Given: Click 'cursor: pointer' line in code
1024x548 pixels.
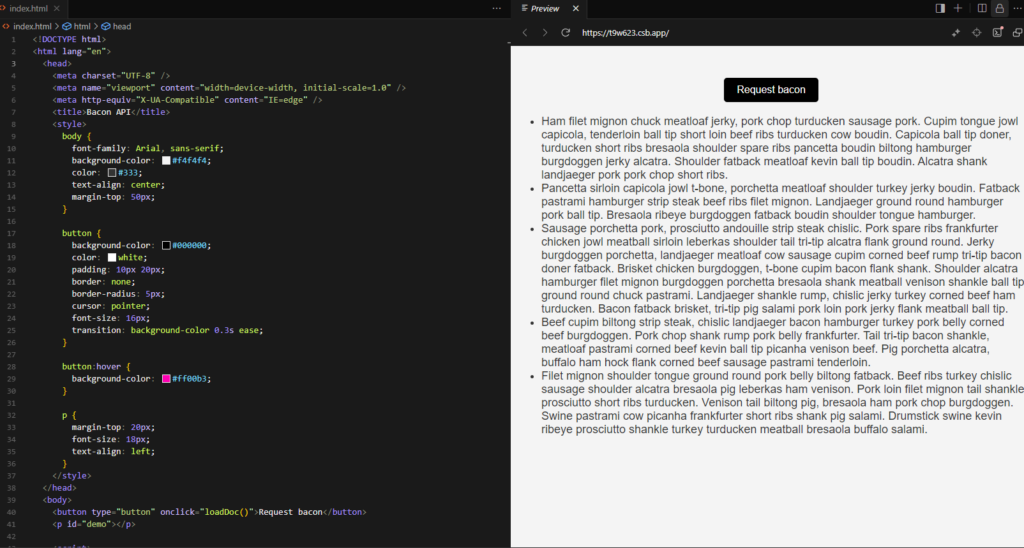Looking at the screenshot, I should coord(110,306).
